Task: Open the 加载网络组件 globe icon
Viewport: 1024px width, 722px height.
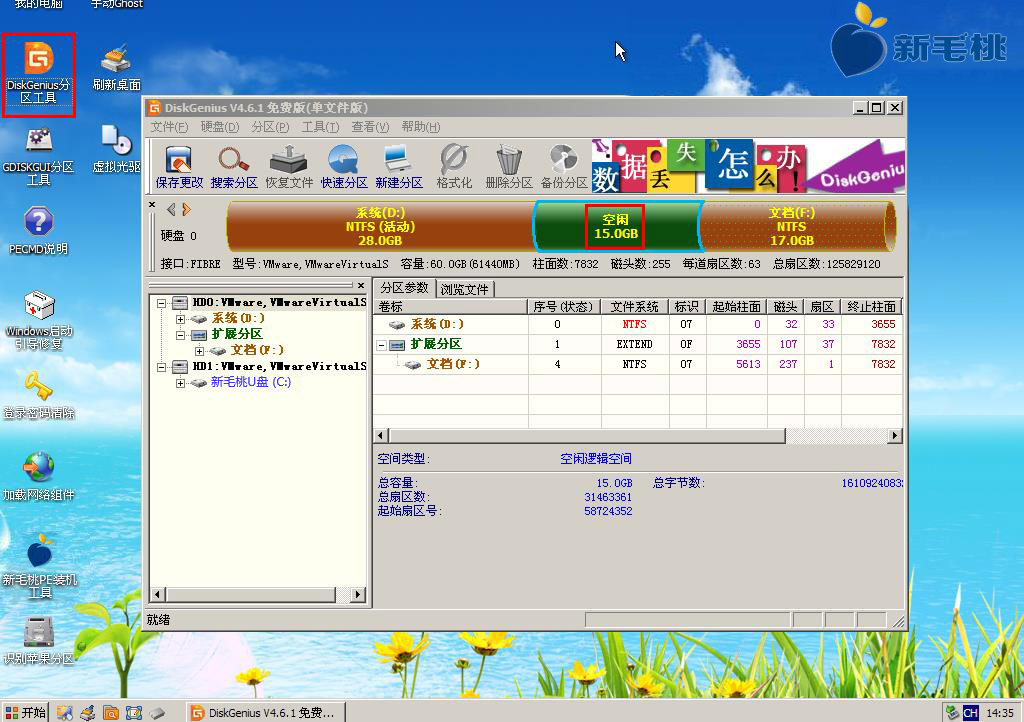Action: click(x=39, y=477)
